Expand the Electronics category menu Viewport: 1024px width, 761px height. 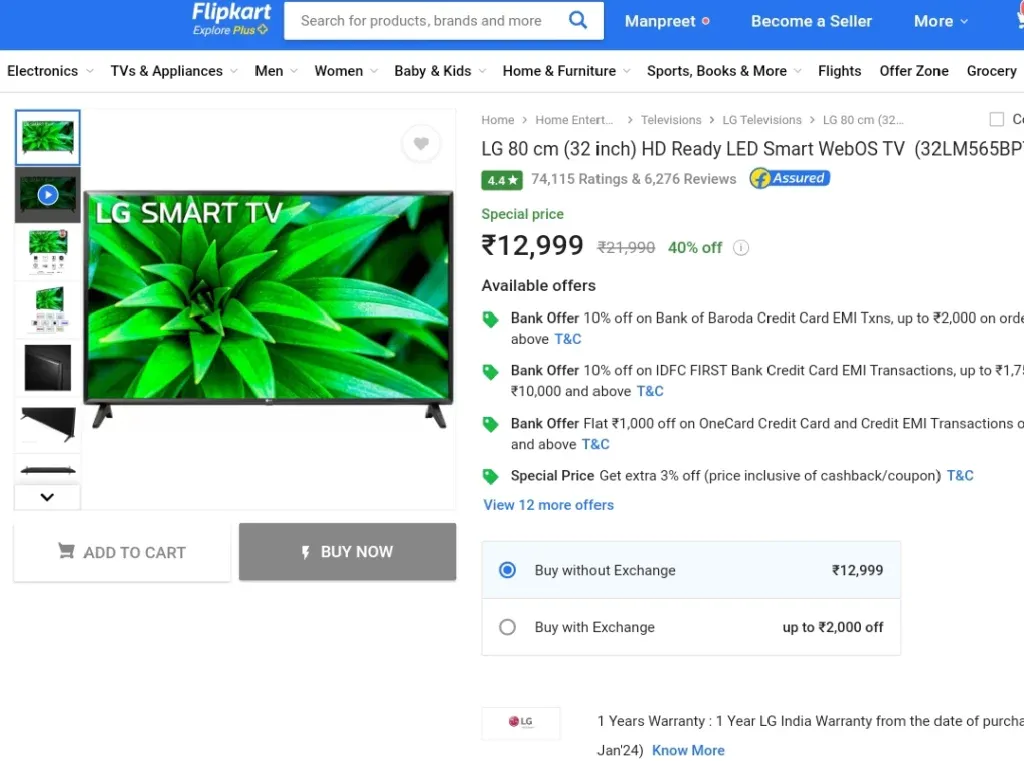[50, 71]
